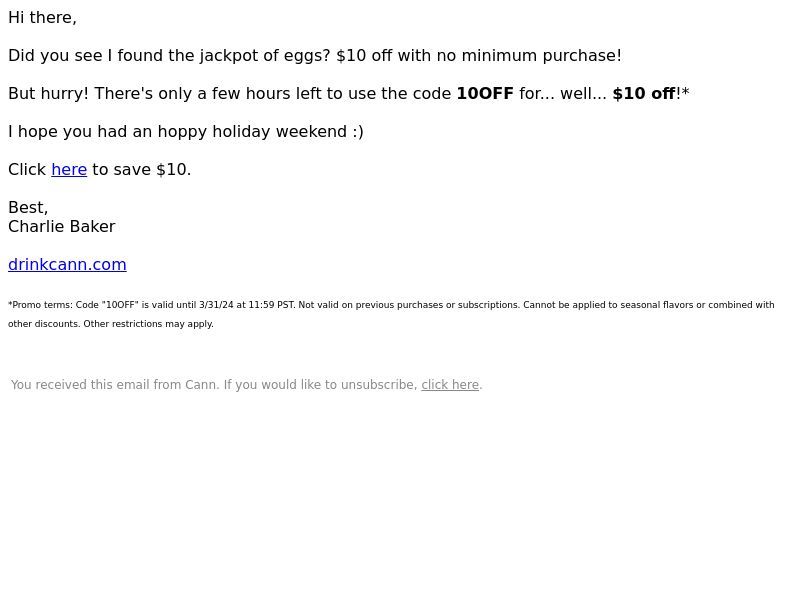Click the quoted "10OFF" in promo terms
The image size is (800, 600).
(x=120, y=305)
